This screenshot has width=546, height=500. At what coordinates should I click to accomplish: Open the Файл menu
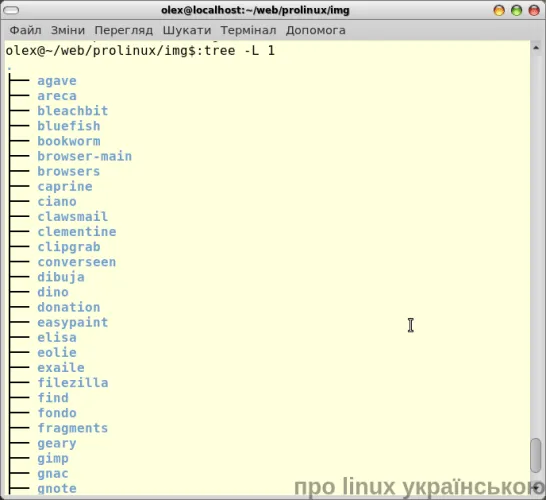click(x=25, y=30)
